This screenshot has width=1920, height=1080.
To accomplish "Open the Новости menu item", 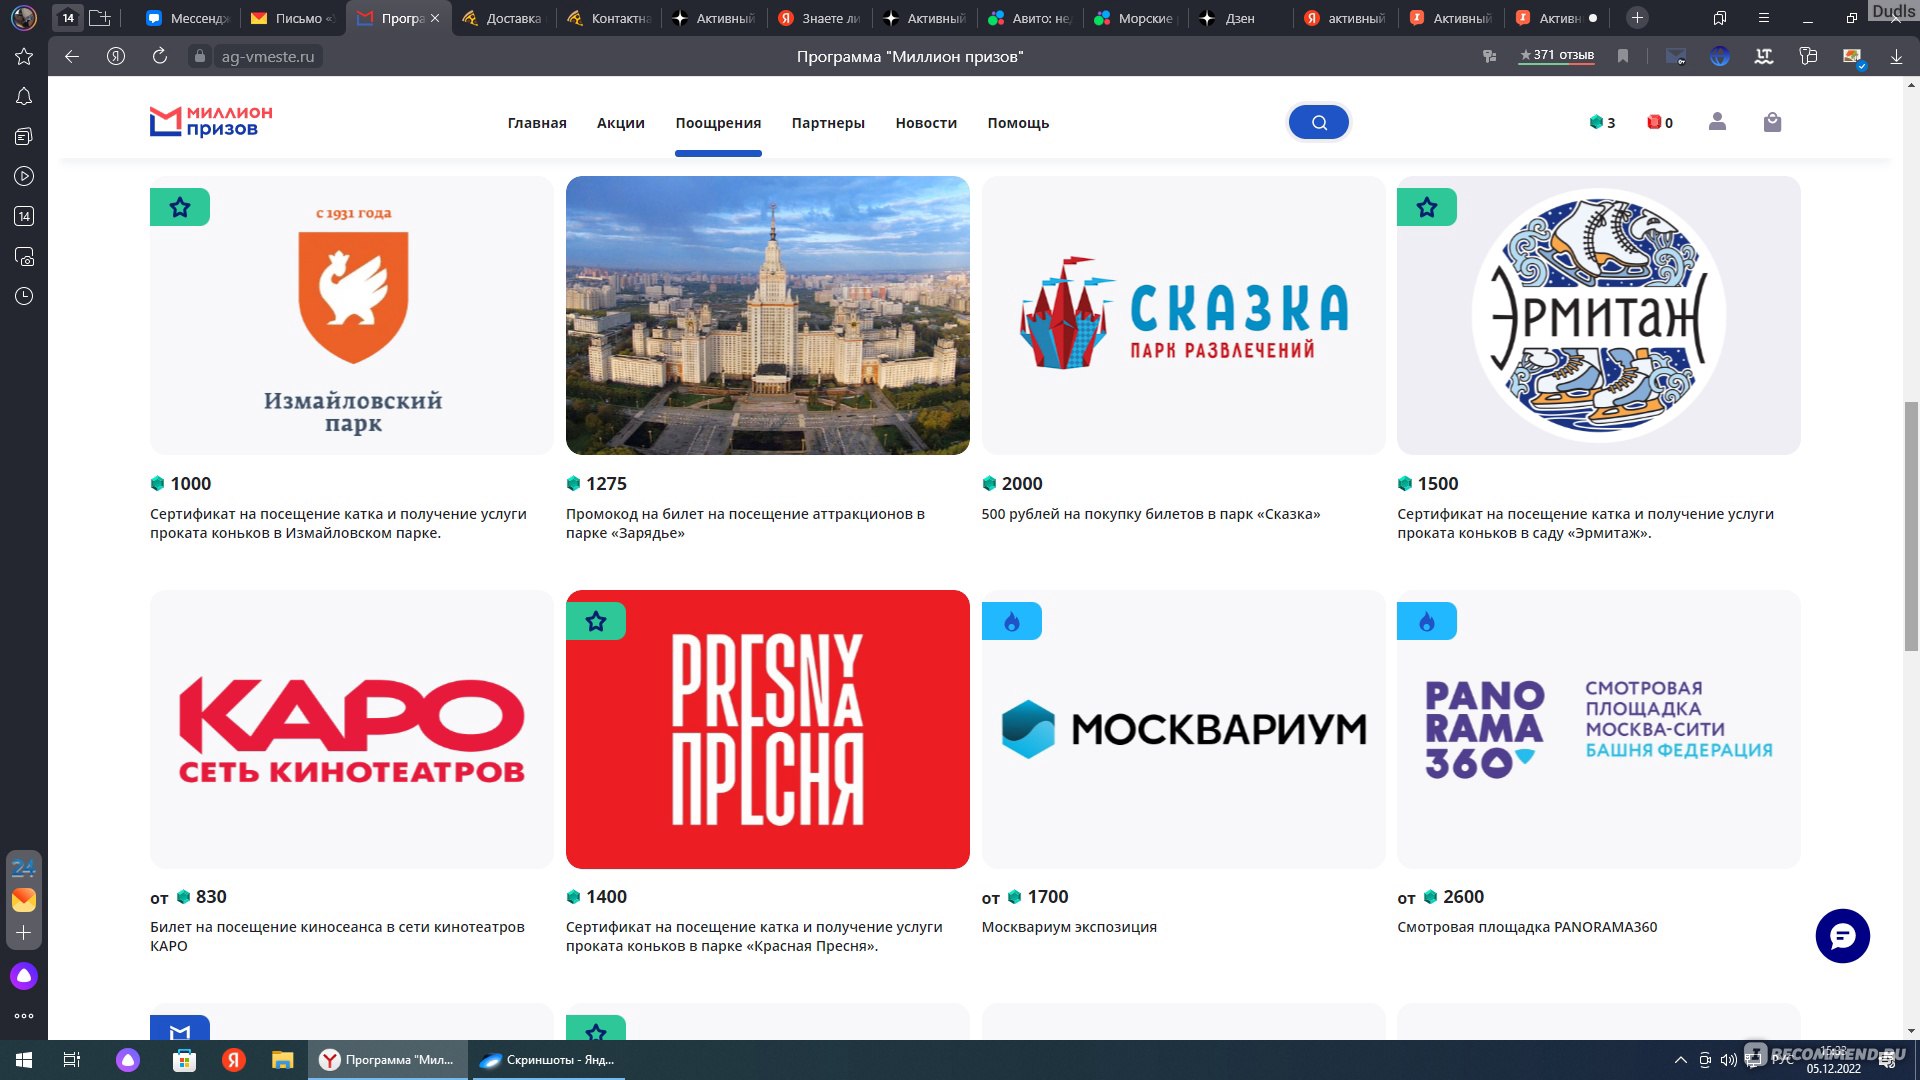I will tap(926, 123).
